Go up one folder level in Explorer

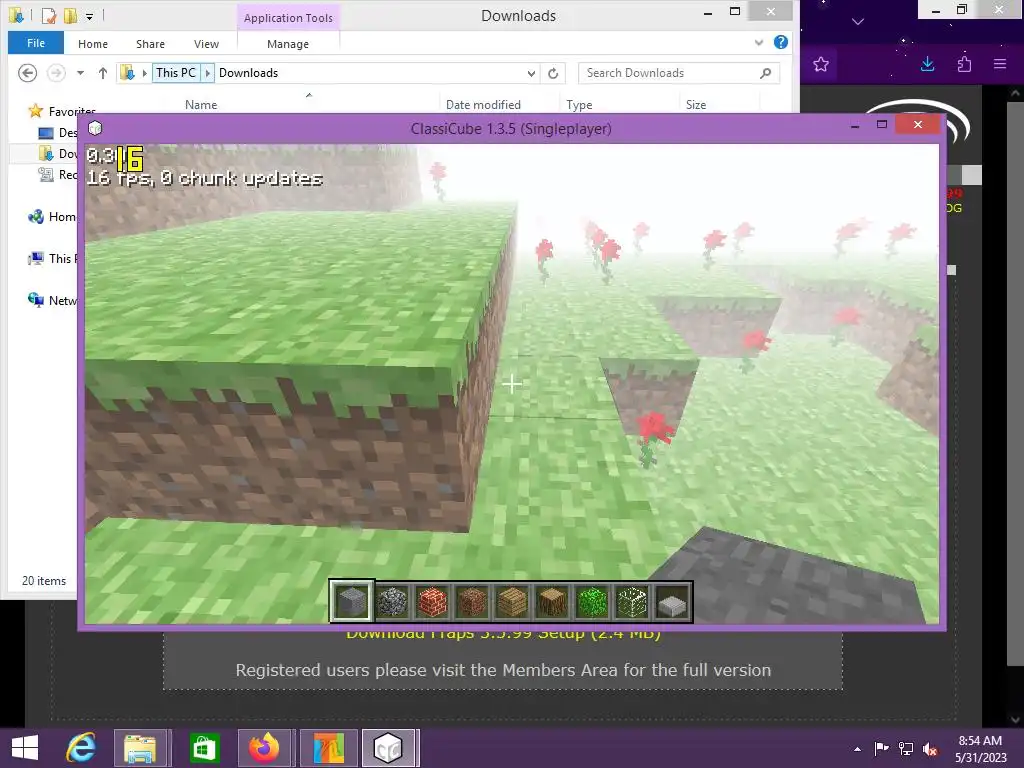103,73
